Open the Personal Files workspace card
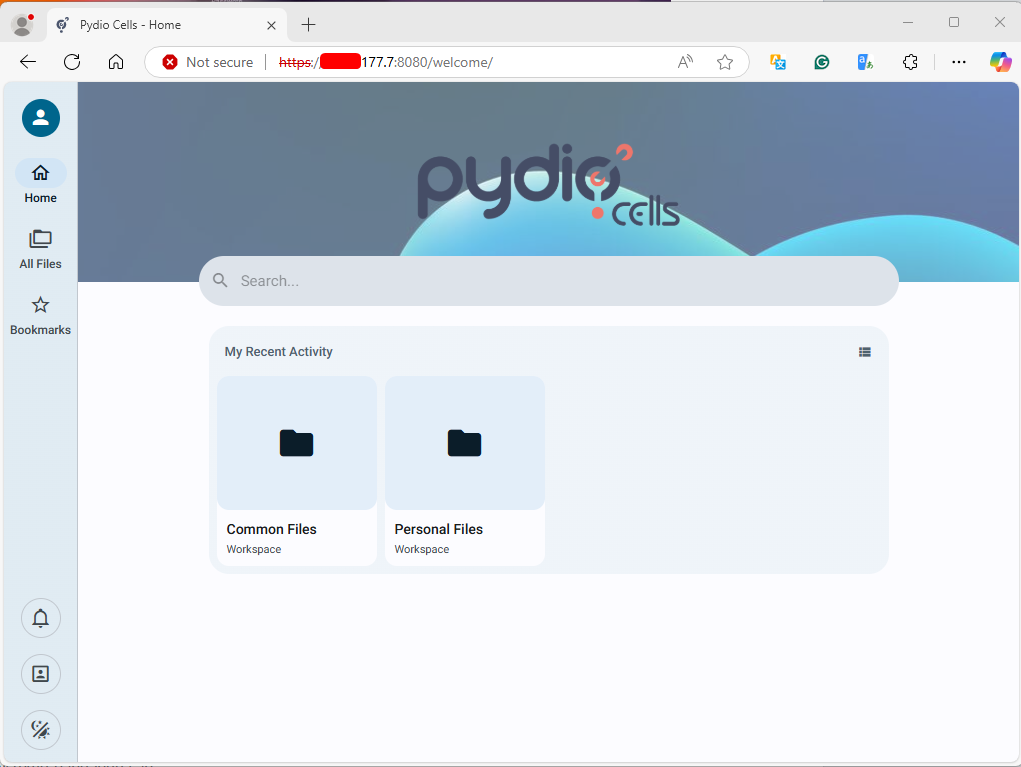This screenshot has height=767, width=1021. [465, 471]
